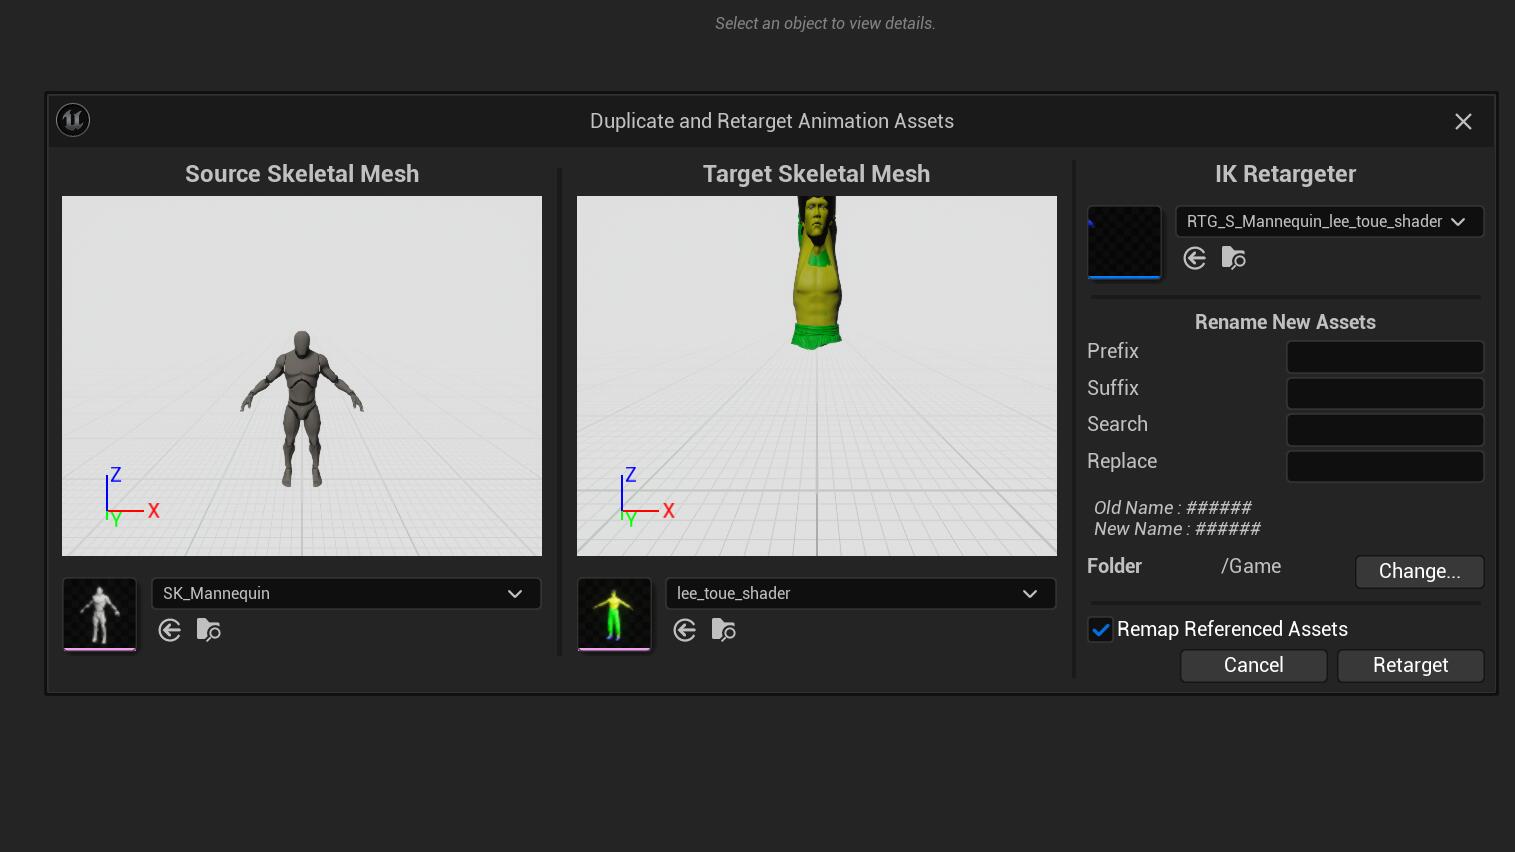
Task: Use selected asset for Source Skeletal Mesh
Action: [x=170, y=630]
